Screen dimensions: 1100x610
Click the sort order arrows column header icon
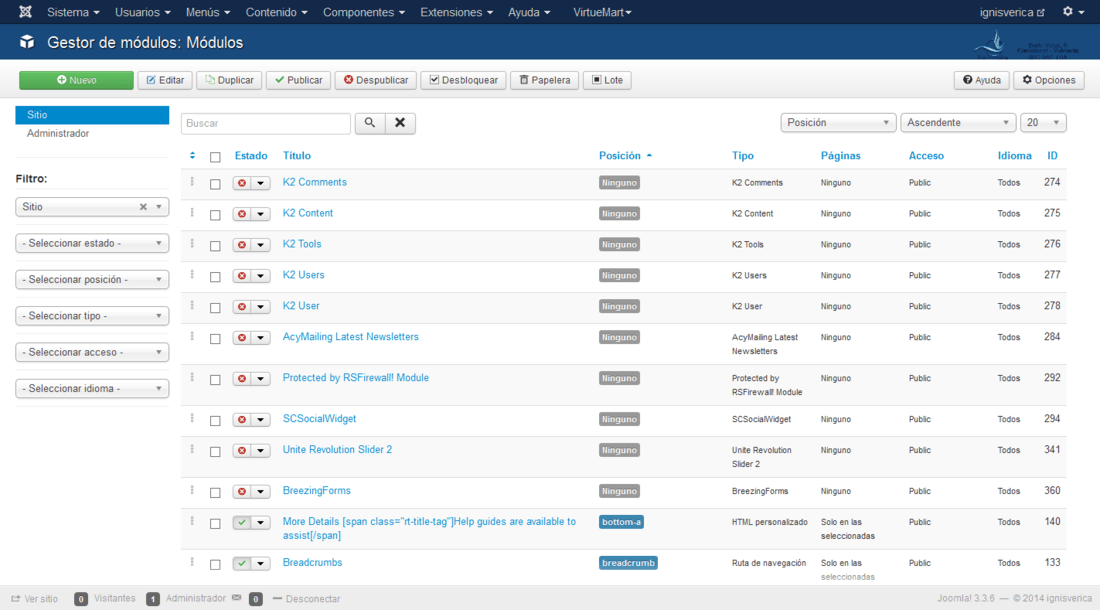point(192,156)
